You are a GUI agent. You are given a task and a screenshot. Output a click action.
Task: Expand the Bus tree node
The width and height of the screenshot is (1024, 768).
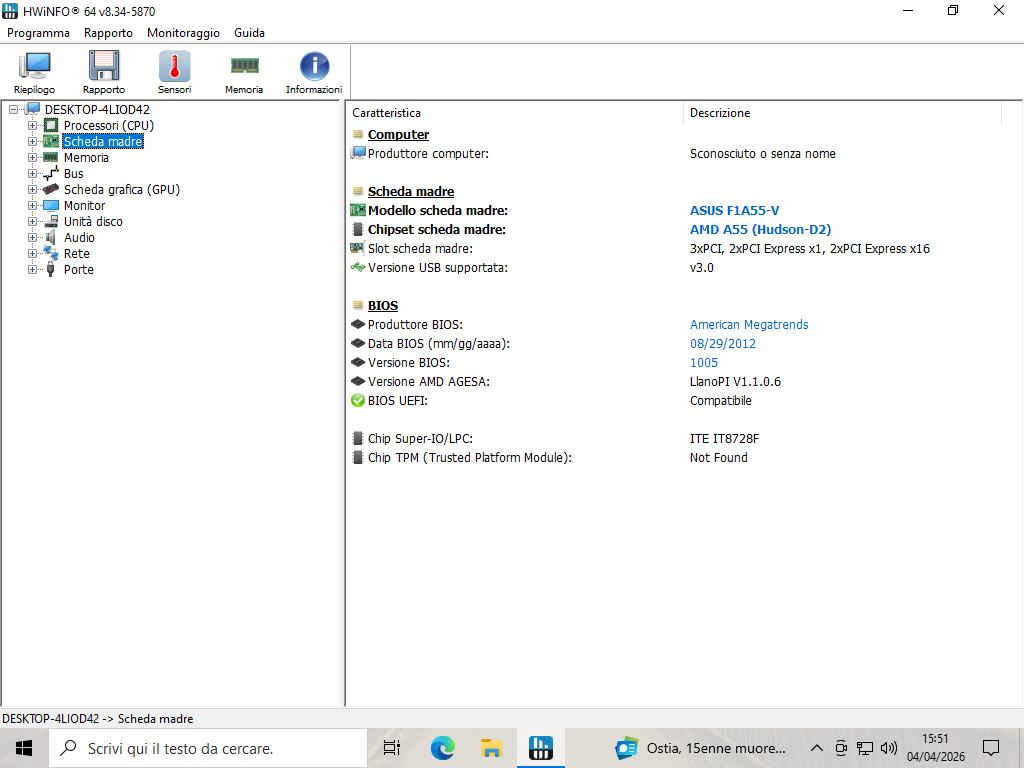coord(32,174)
